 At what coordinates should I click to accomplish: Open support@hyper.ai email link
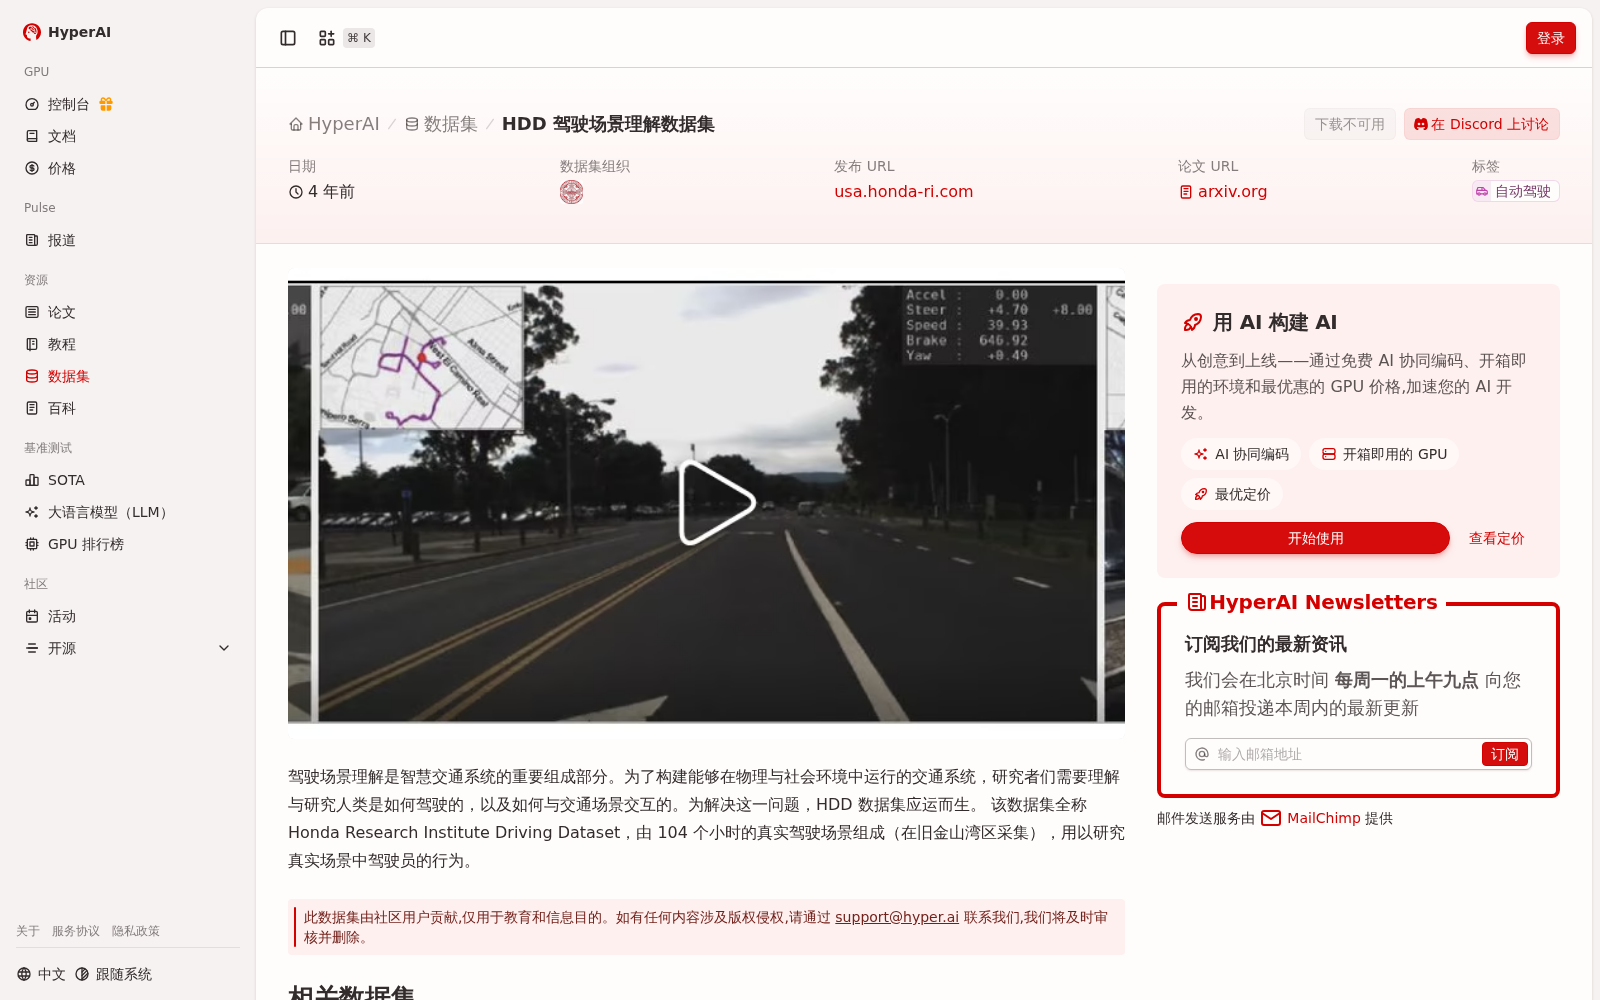897,917
